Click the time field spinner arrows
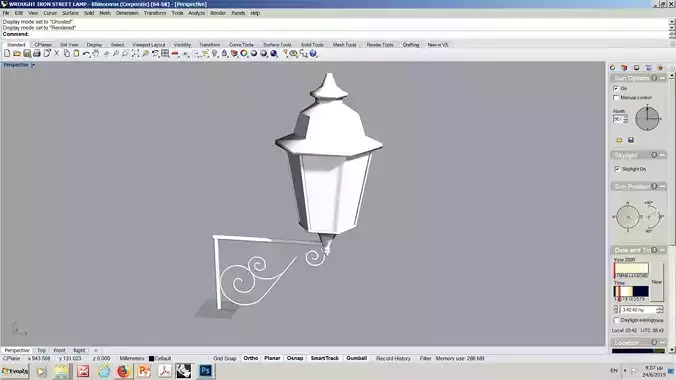676x380 pixels. click(660, 310)
